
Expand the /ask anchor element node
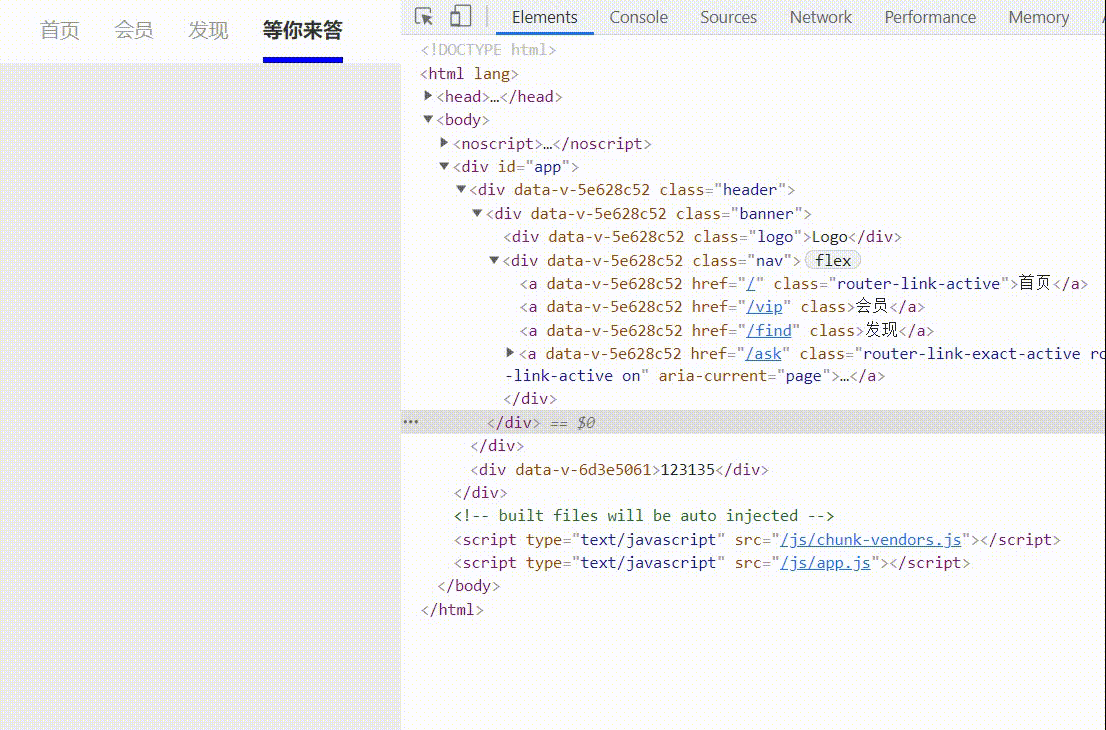click(x=511, y=353)
